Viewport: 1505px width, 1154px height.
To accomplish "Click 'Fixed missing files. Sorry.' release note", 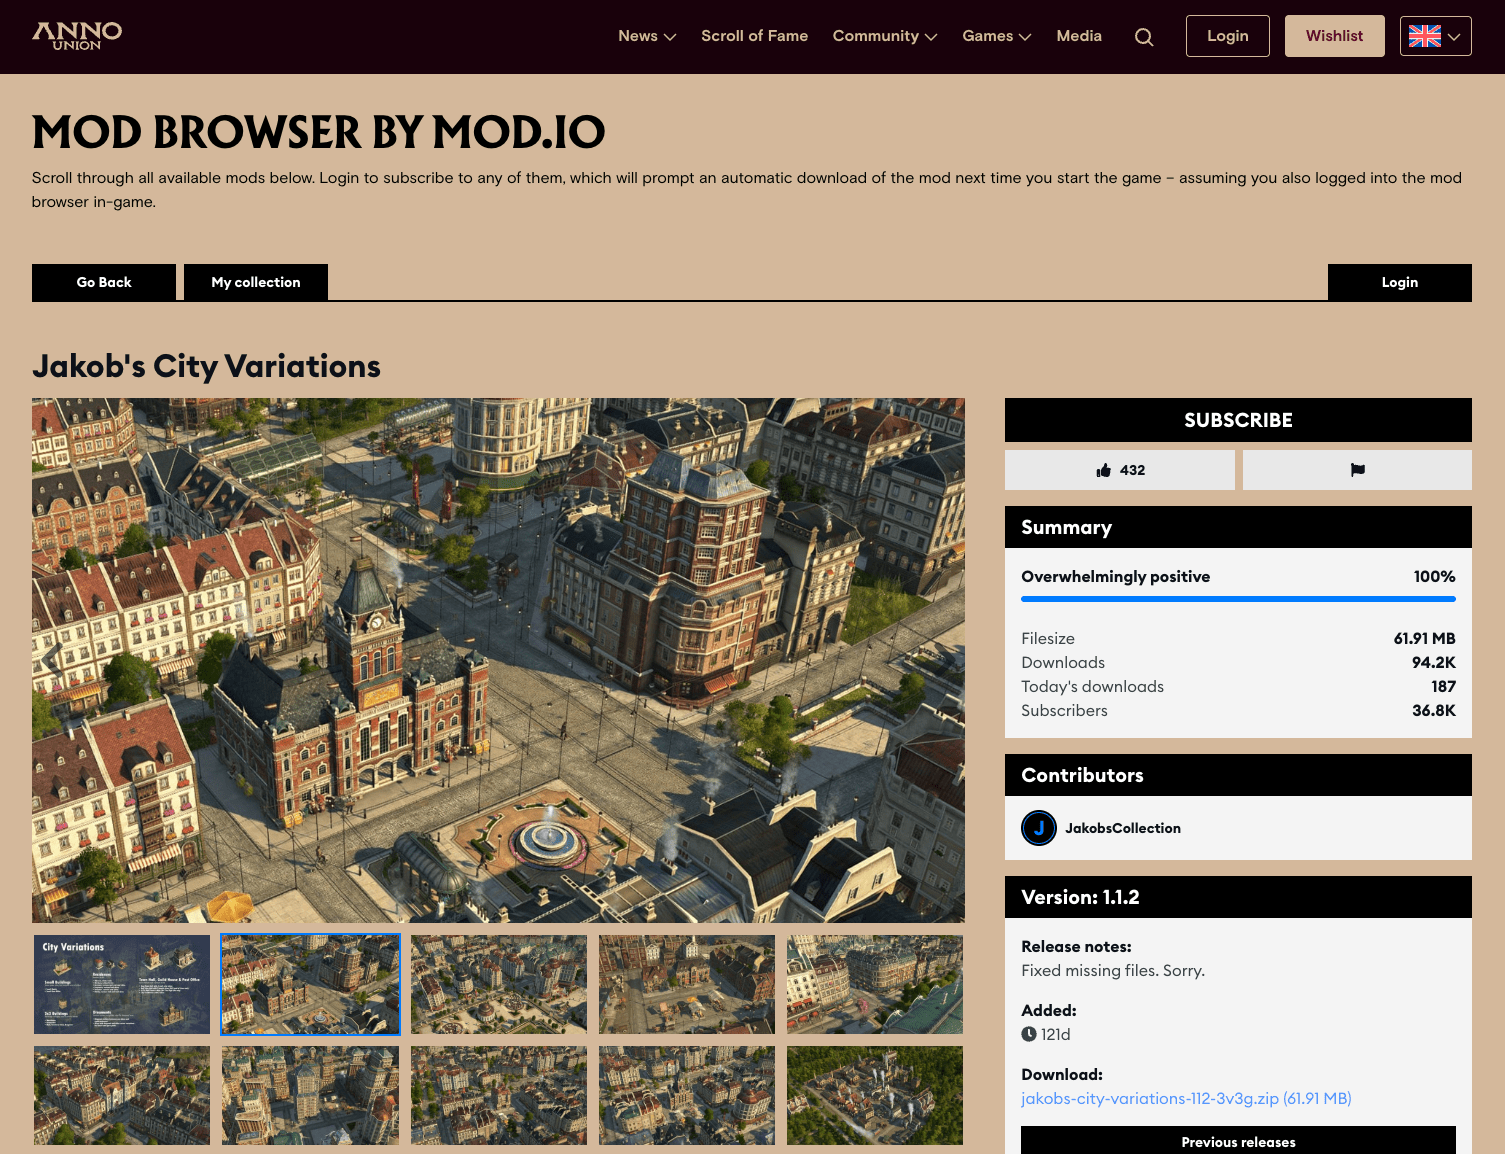I will [1113, 970].
